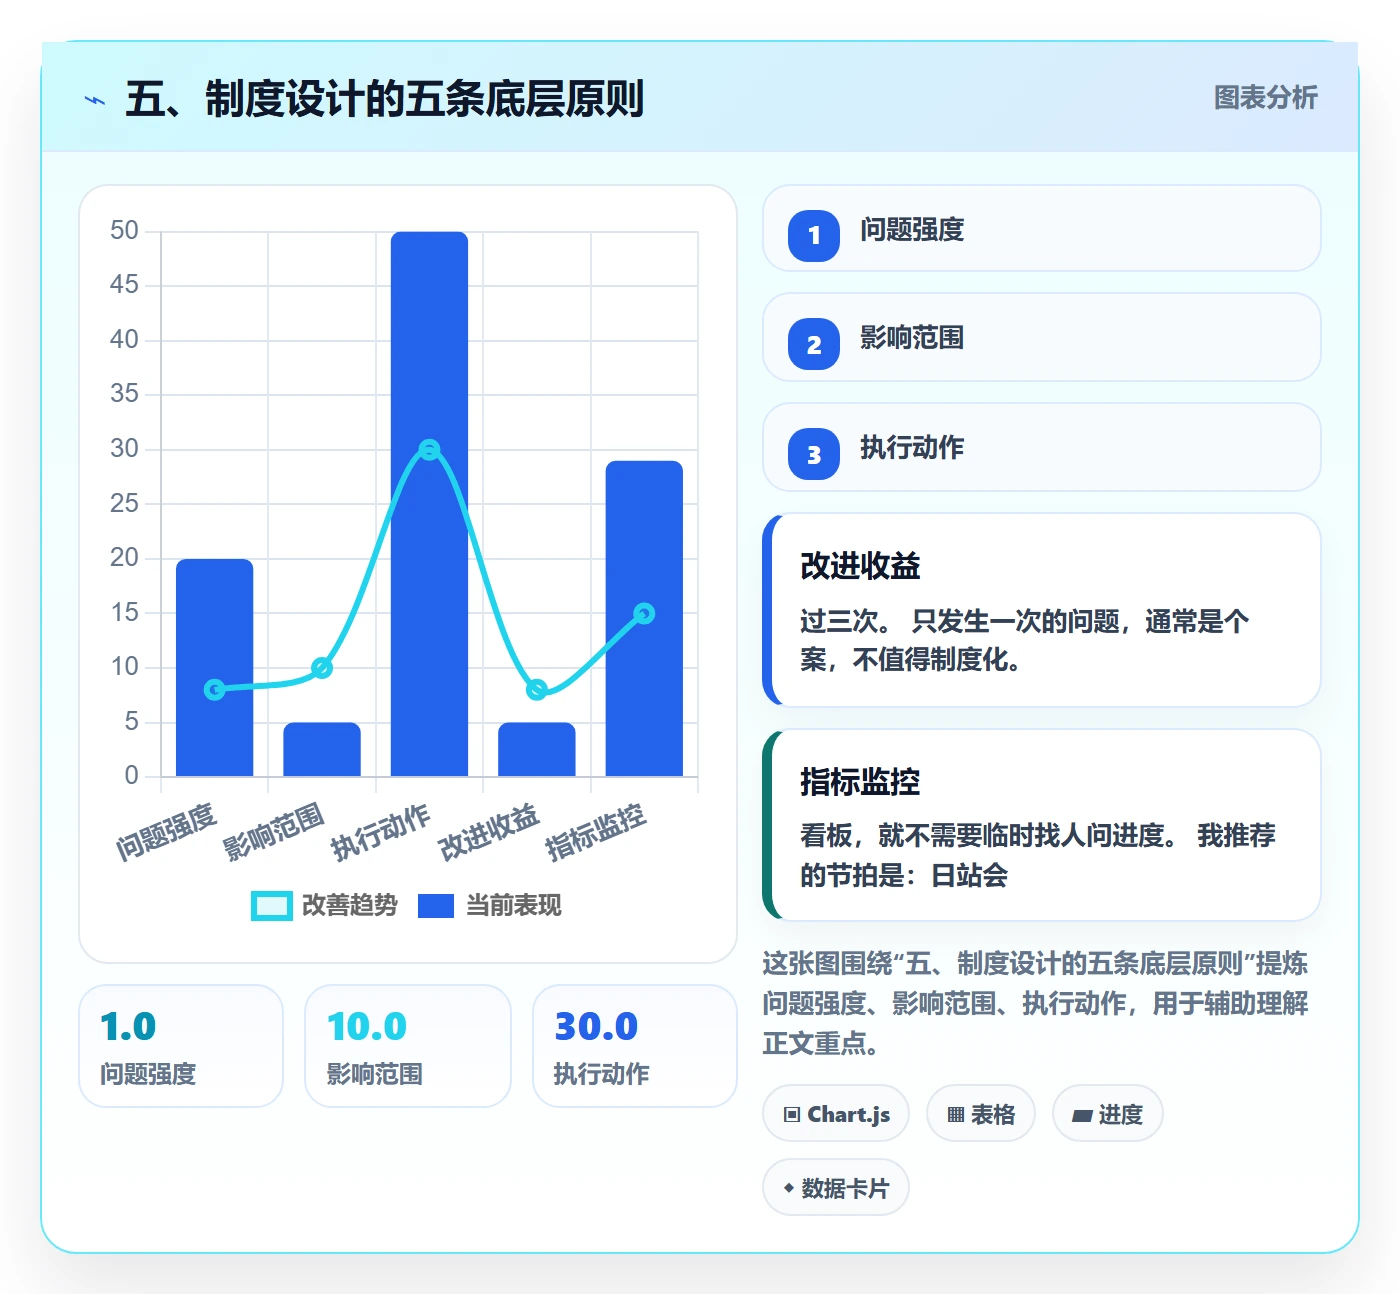Click the trend line point over 影响范围
The width and height of the screenshot is (1400, 1294).
[x=322, y=667]
